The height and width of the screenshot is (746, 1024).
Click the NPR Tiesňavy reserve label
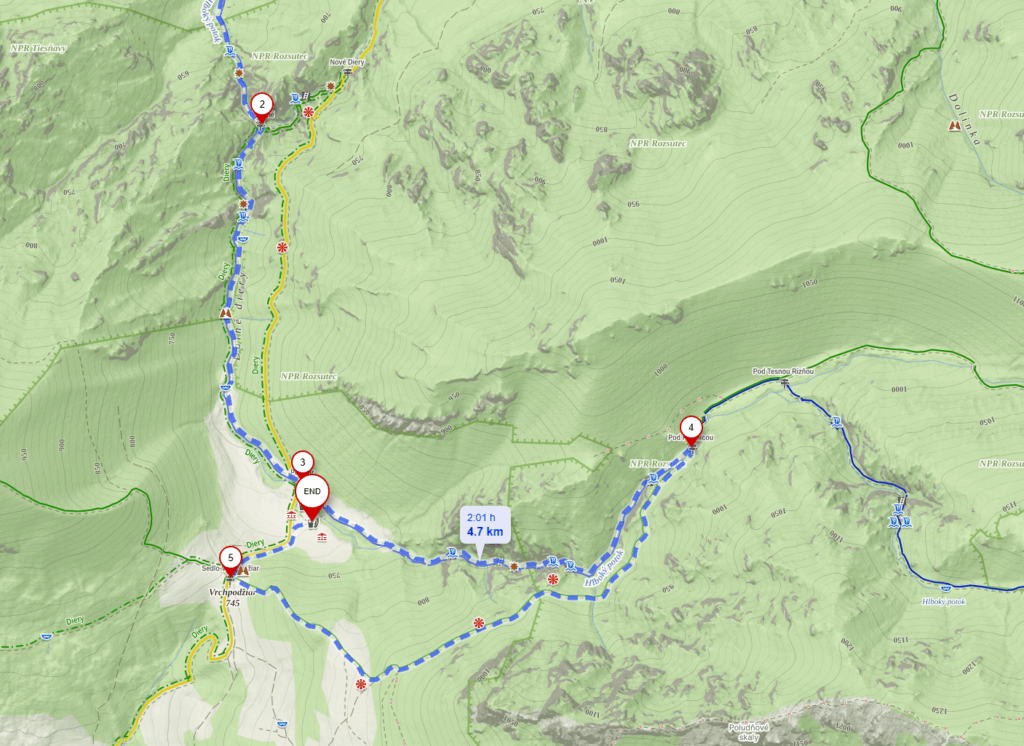(39, 48)
